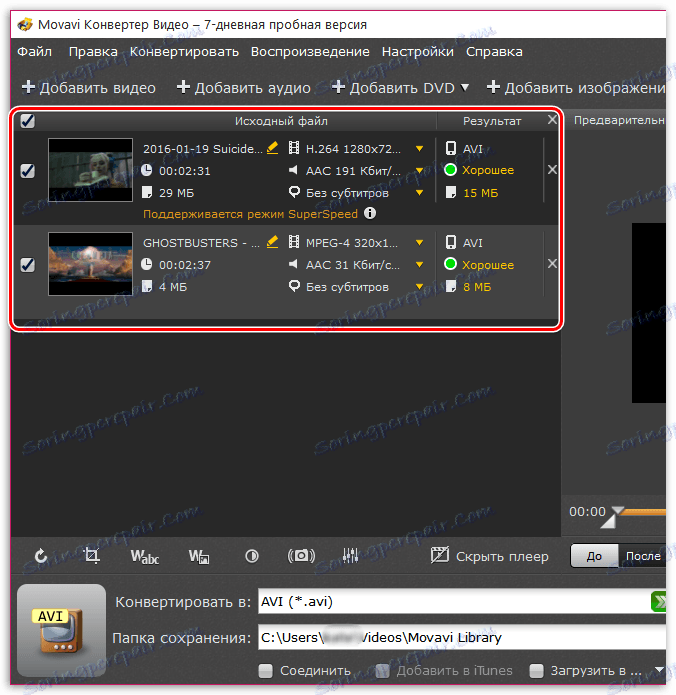Image resolution: width=676 pixels, height=695 pixels.
Task: Click the 8 МБ output size value
Action: click(x=477, y=287)
